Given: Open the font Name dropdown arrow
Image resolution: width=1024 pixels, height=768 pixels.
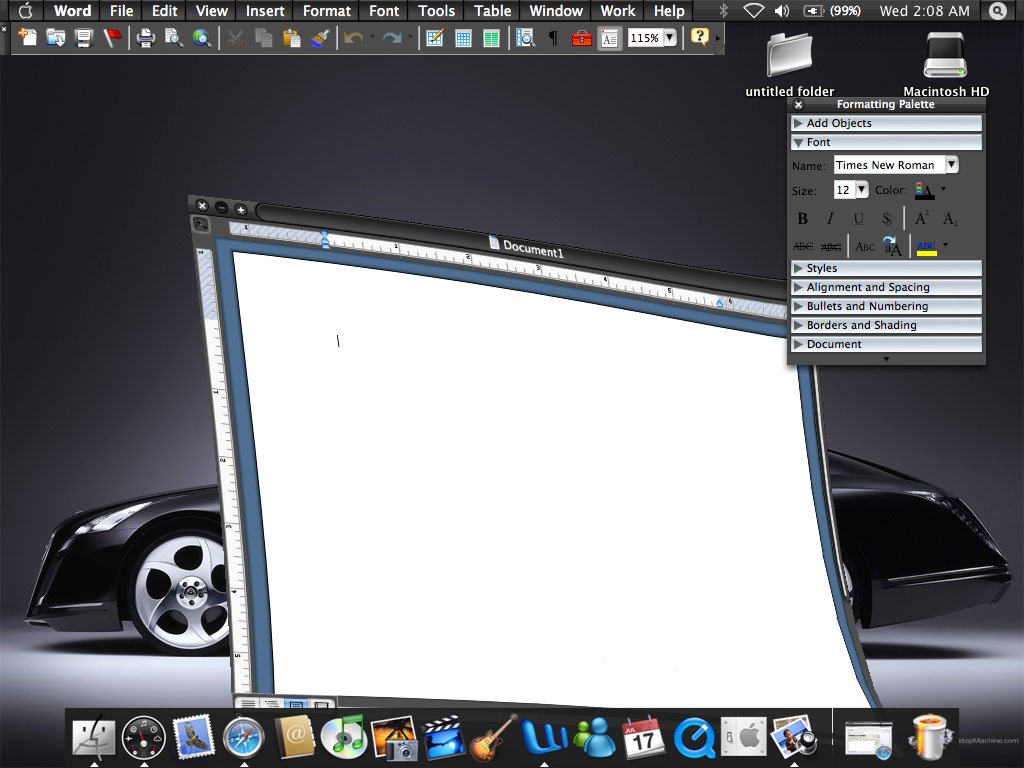Looking at the screenshot, I should click(952, 165).
